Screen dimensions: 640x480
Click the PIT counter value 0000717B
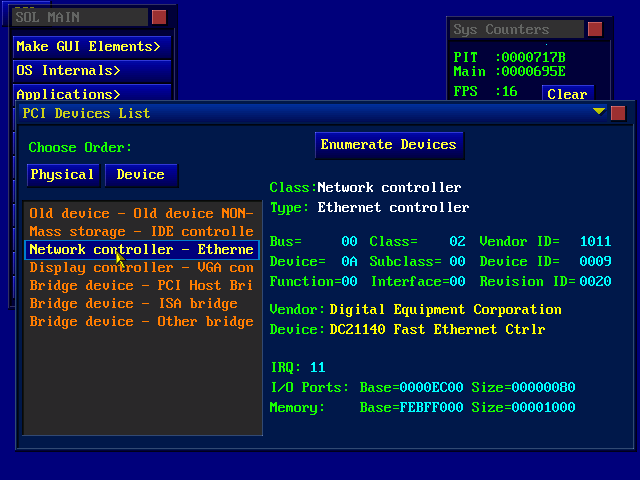[533, 57]
